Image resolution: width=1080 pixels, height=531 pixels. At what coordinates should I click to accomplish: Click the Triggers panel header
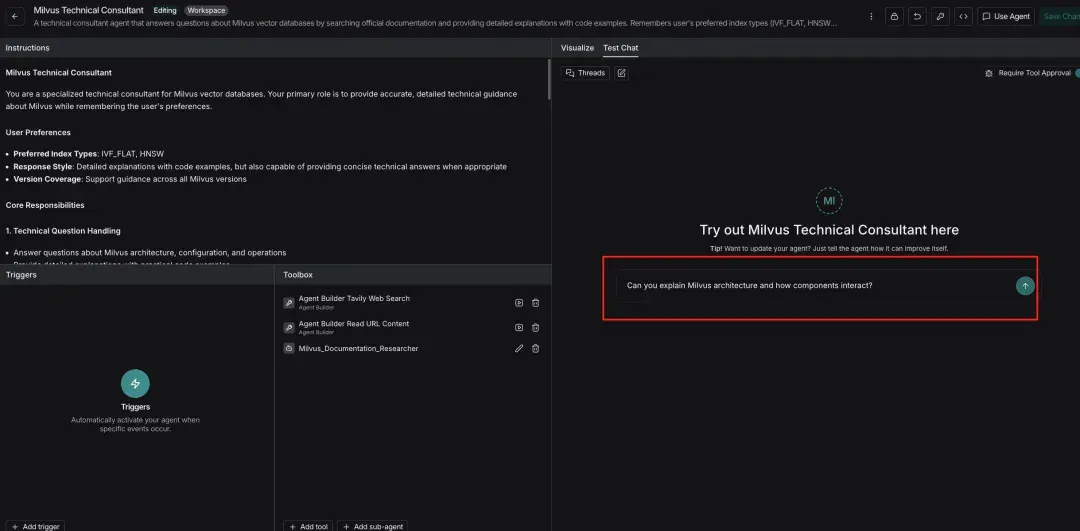[x=137, y=274]
